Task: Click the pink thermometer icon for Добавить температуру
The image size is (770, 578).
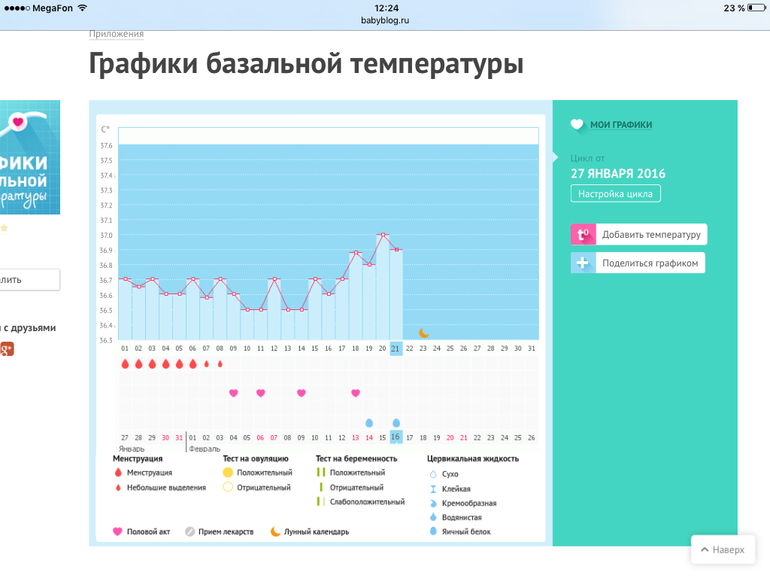Action: click(583, 235)
